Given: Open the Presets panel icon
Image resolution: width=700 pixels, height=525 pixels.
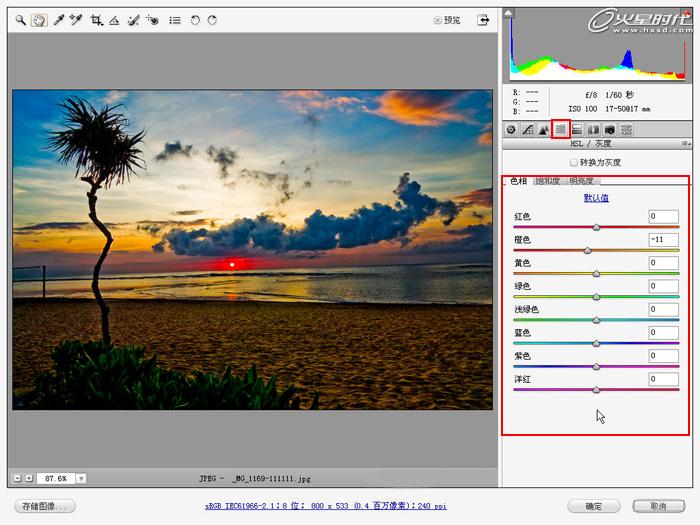Looking at the screenshot, I should 626,129.
